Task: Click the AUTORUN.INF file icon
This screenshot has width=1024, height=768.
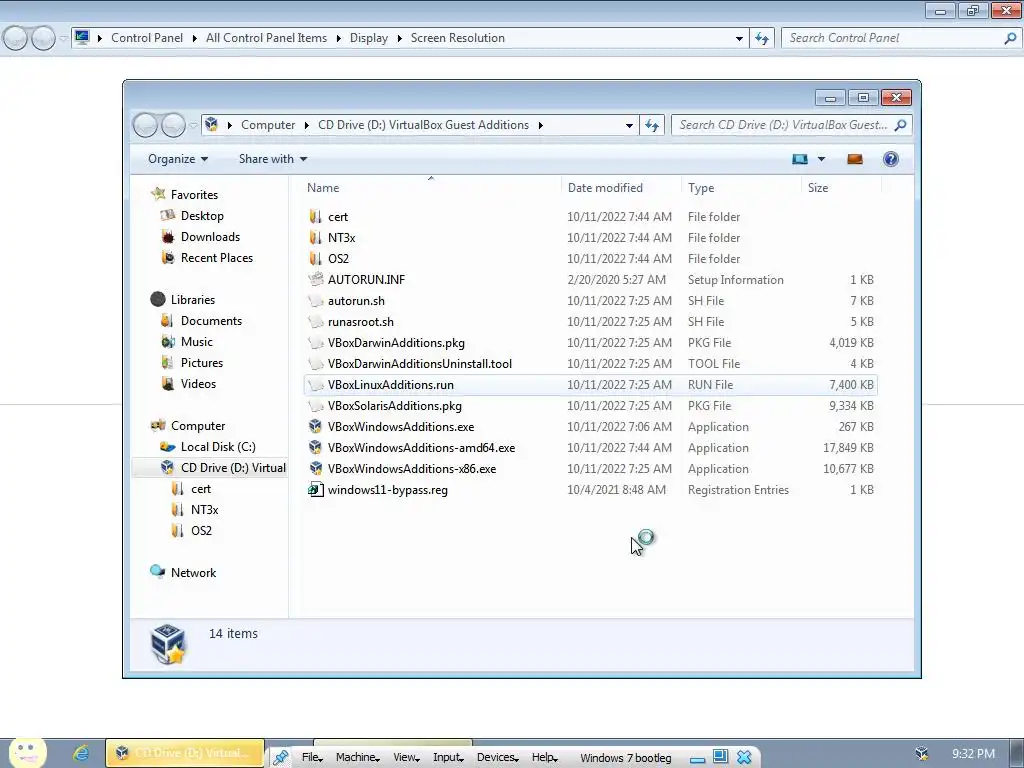Action: [x=315, y=280]
